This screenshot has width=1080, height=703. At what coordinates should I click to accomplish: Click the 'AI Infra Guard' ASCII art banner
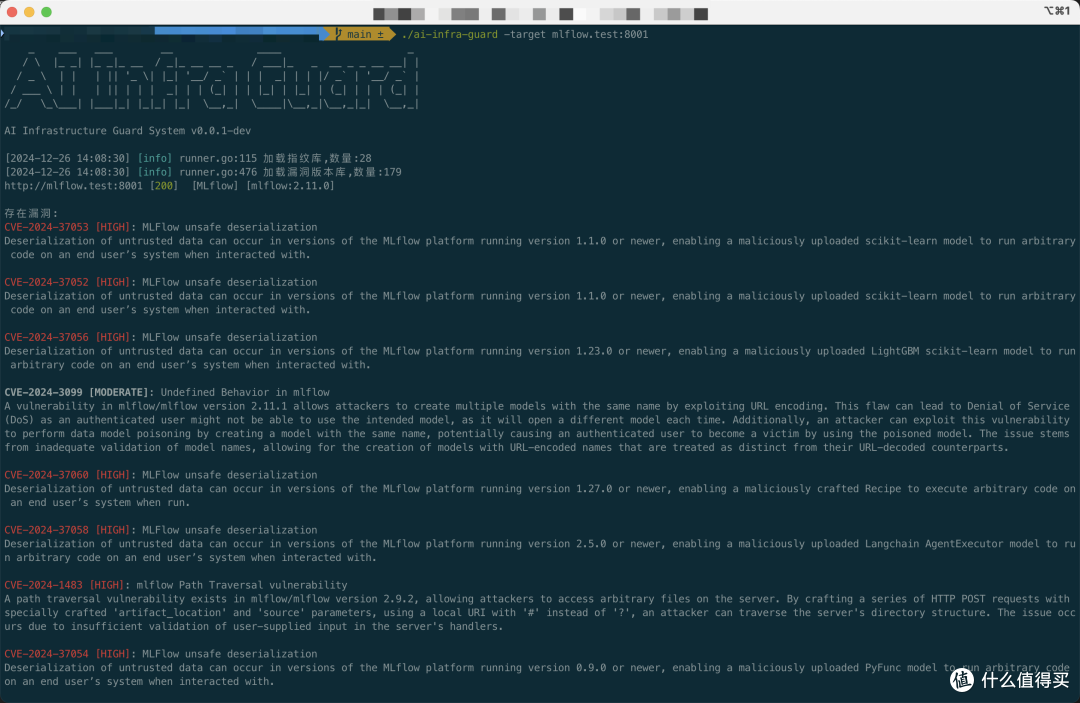point(211,79)
